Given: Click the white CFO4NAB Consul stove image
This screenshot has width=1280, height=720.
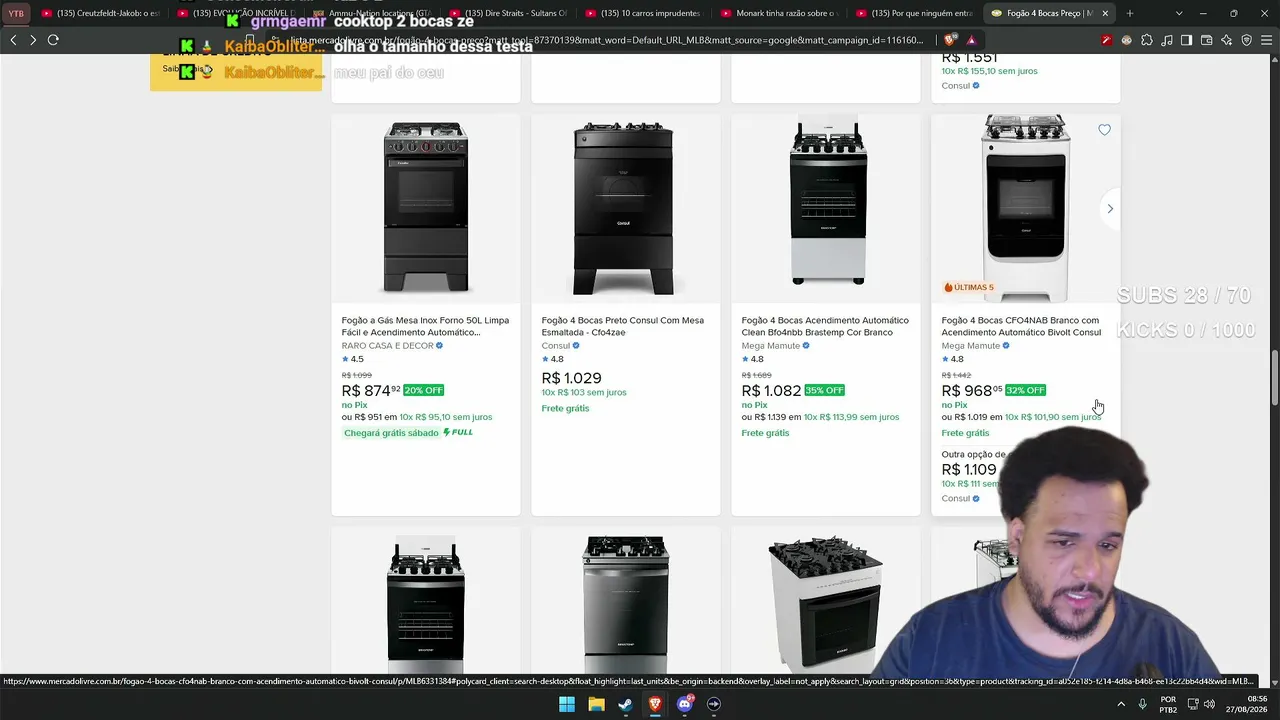Looking at the screenshot, I should tap(1025, 208).
